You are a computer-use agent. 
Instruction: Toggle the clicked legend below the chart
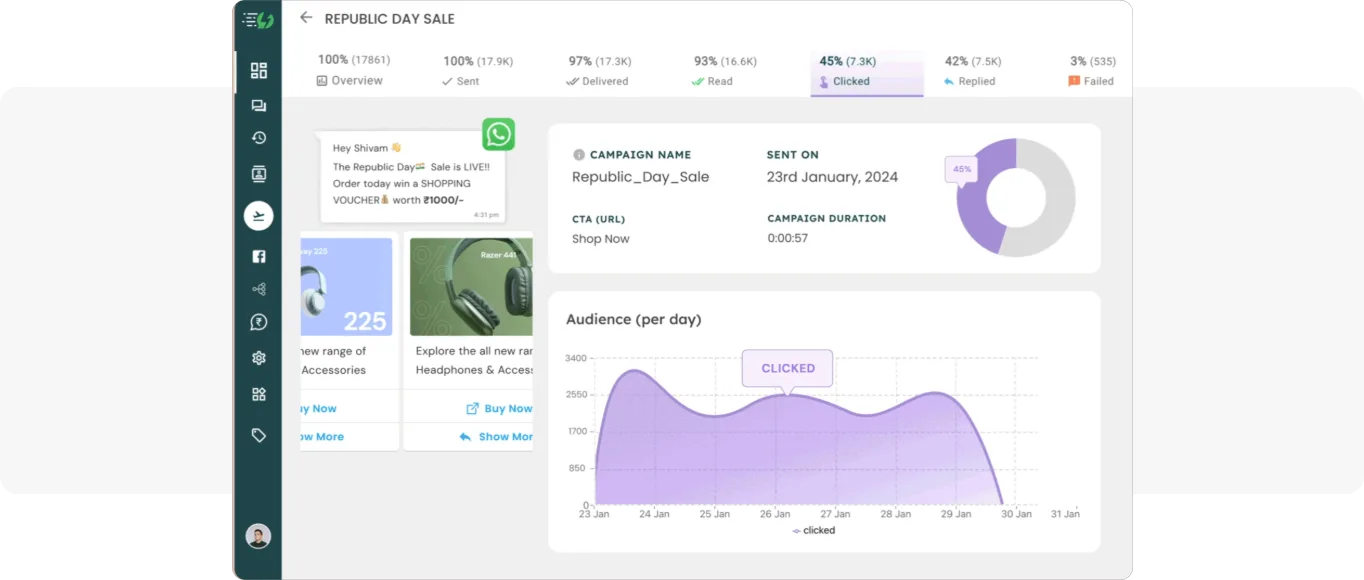click(x=813, y=530)
